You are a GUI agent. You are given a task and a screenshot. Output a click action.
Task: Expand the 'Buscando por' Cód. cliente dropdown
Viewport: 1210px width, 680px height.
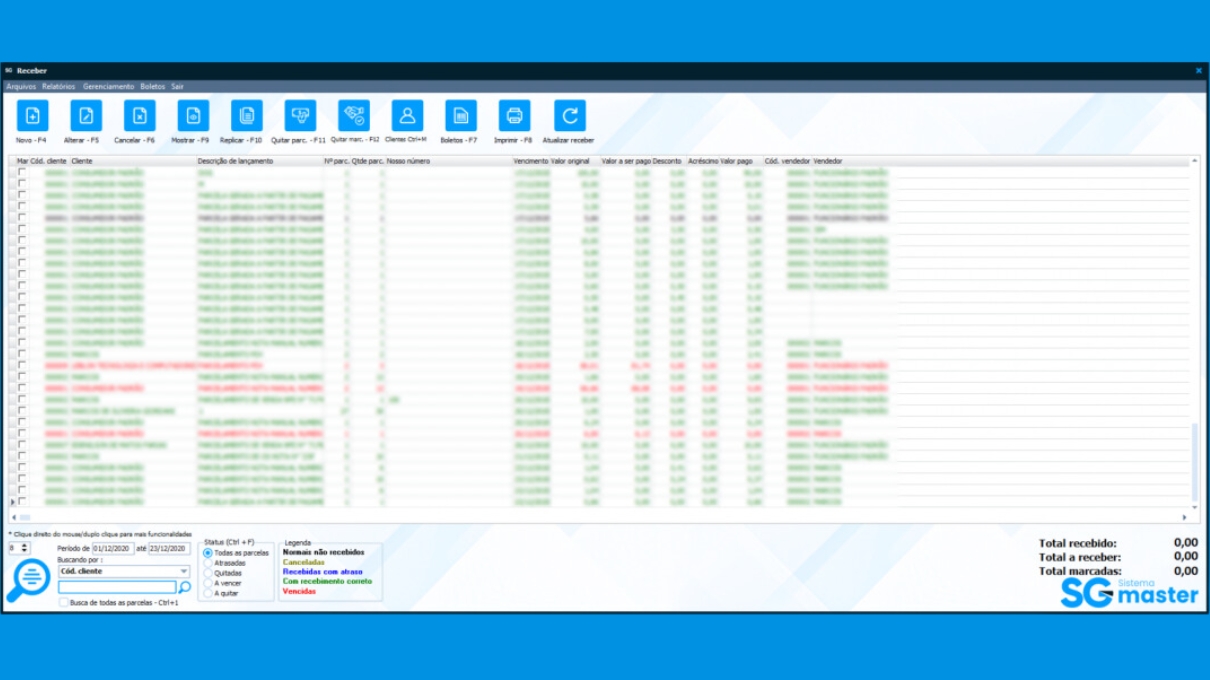[184, 571]
